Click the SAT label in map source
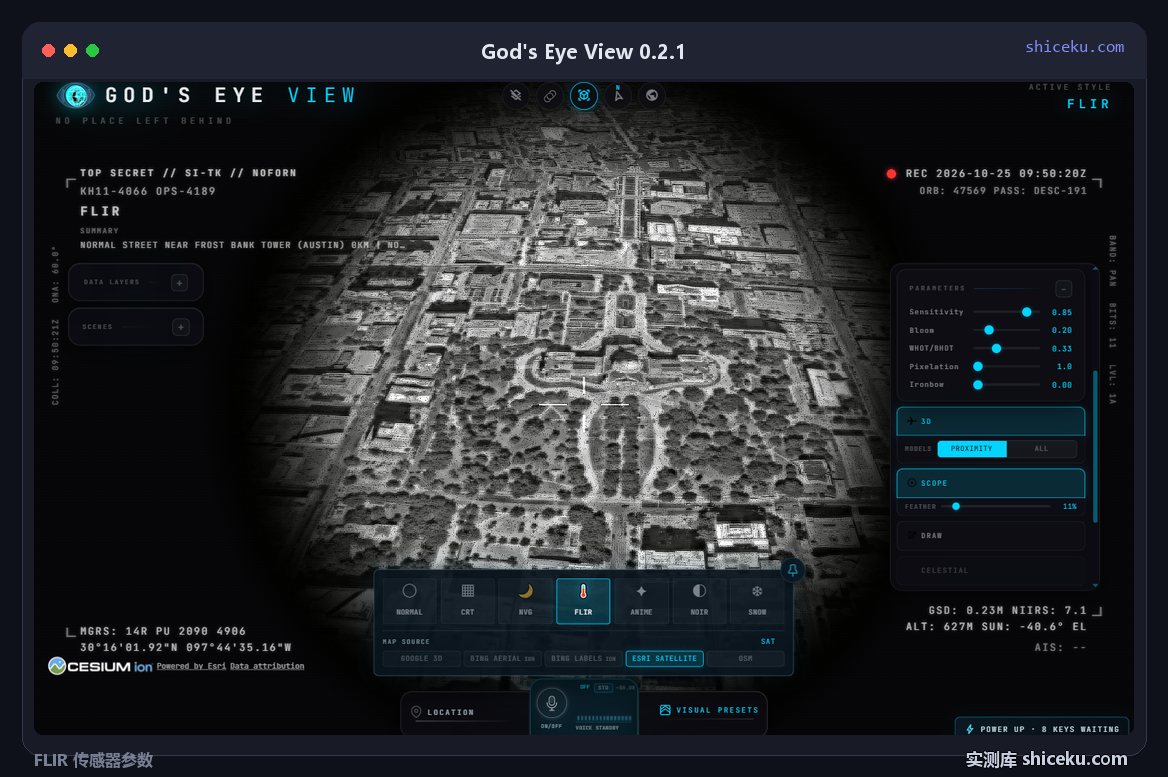The image size is (1168, 777). pyautogui.click(x=768, y=641)
